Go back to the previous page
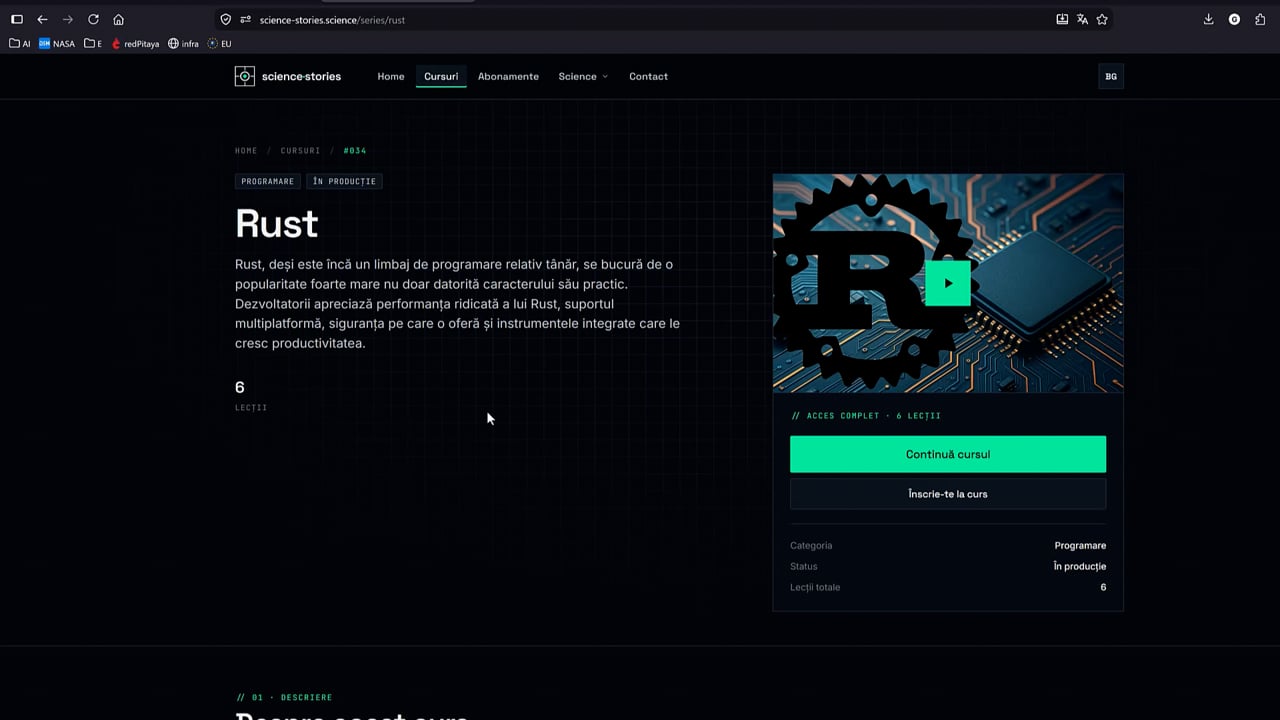The width and height of the screenshot is (1280, 720). click(42, 19)
